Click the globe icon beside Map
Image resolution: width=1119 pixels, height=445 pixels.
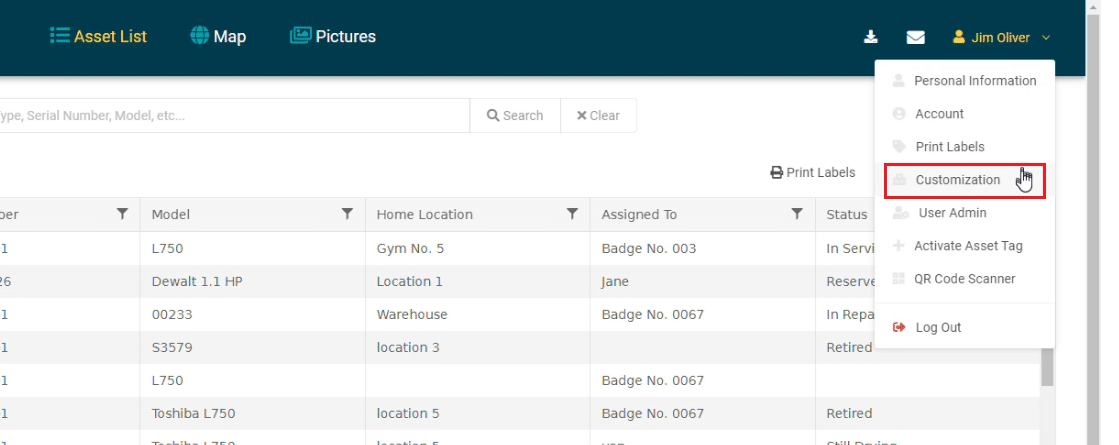(199, 36)
